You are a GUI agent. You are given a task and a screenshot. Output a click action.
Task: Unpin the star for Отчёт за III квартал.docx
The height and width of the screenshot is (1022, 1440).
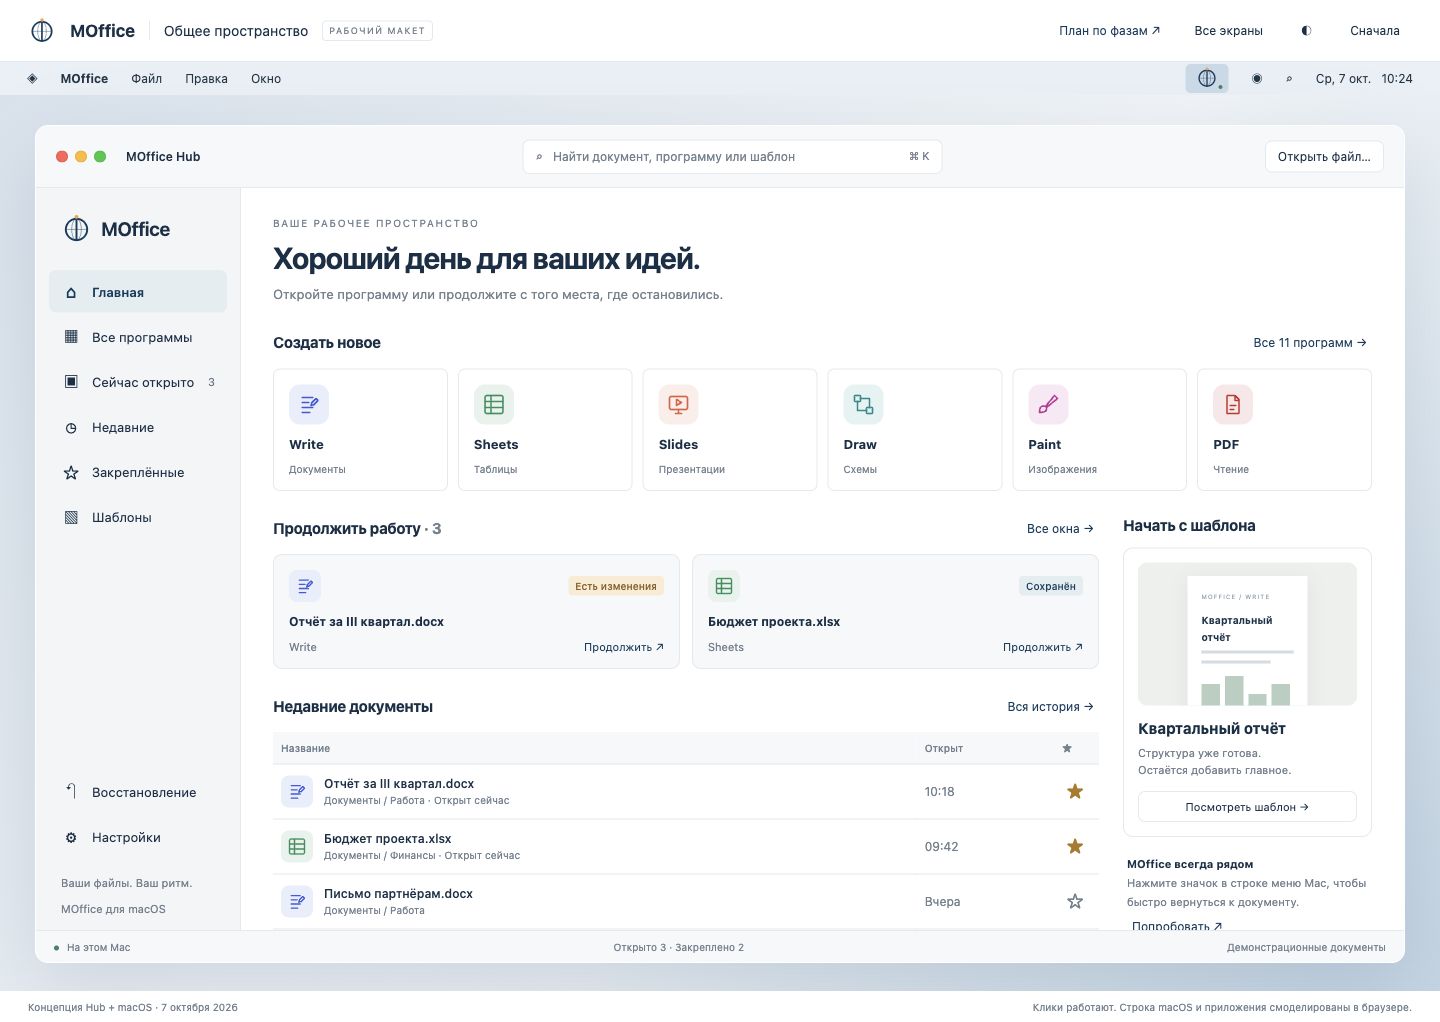[1075, 792]
